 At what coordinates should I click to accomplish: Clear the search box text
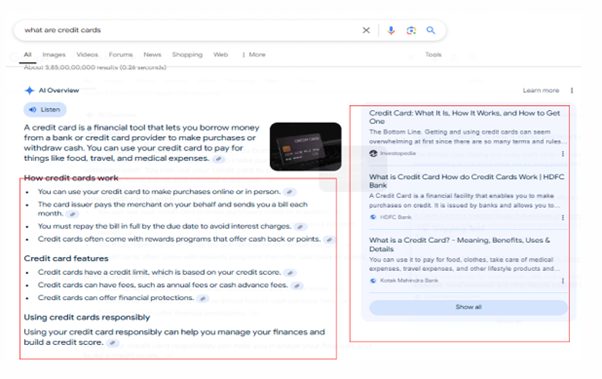tap(366, 30)
